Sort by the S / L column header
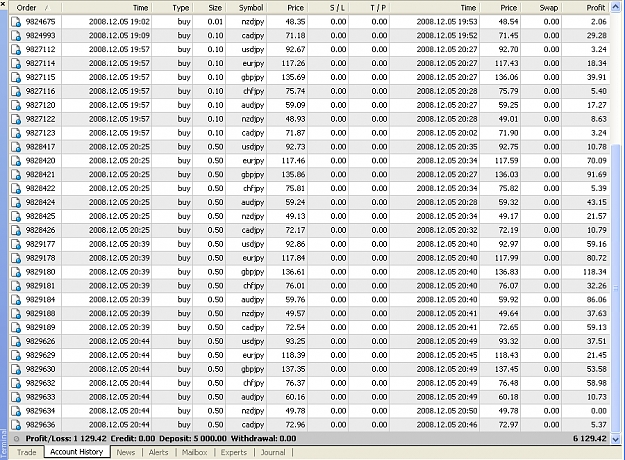Image resolution: width=625 pixels, height=460 pixels. pyautogui.click(x=328, y=8)
